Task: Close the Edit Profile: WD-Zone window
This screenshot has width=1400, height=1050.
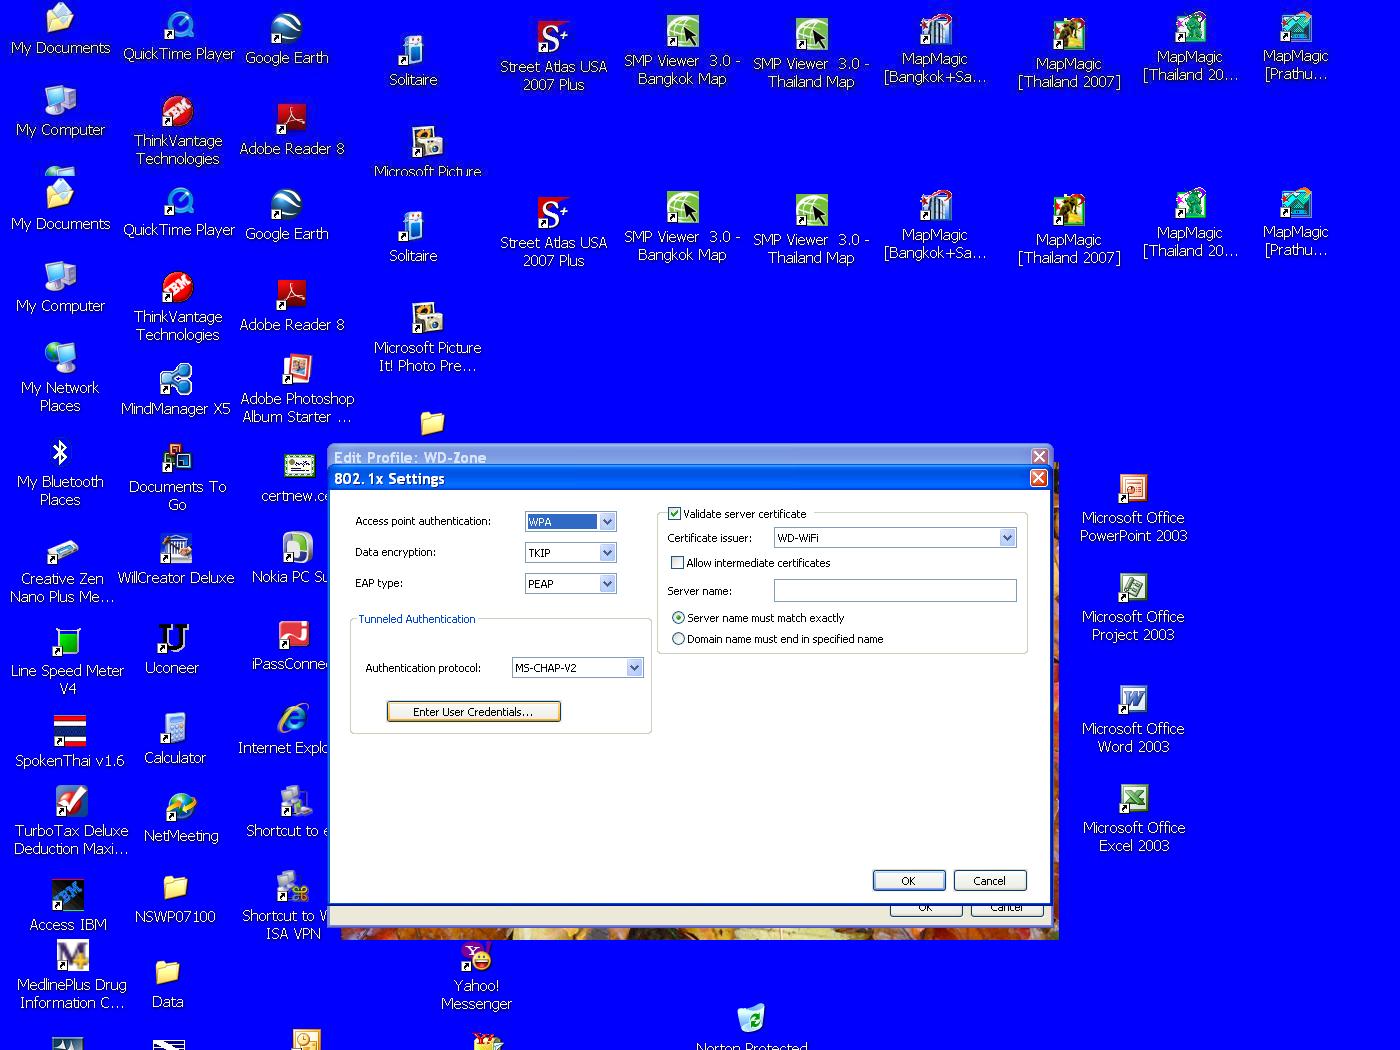Action: (1040, 456)
